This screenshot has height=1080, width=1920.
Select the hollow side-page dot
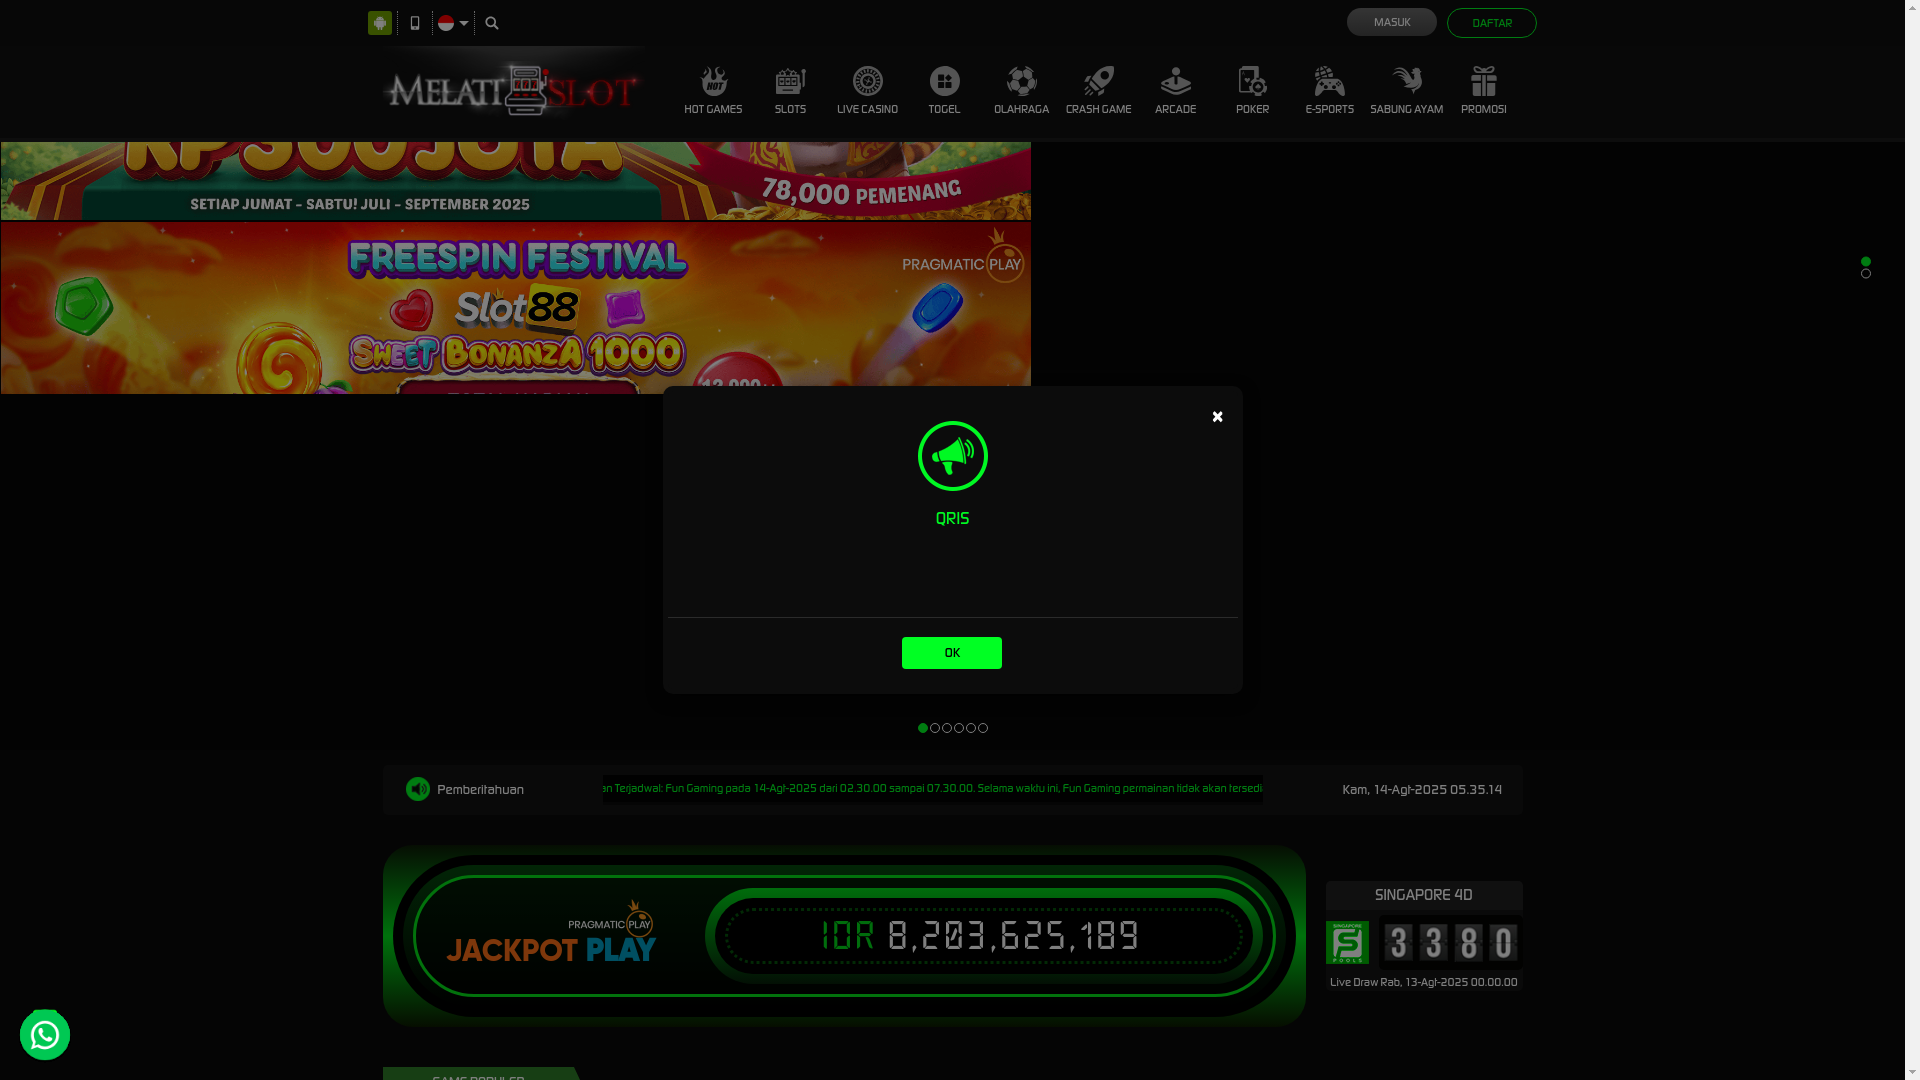(x=1866, y=274)
